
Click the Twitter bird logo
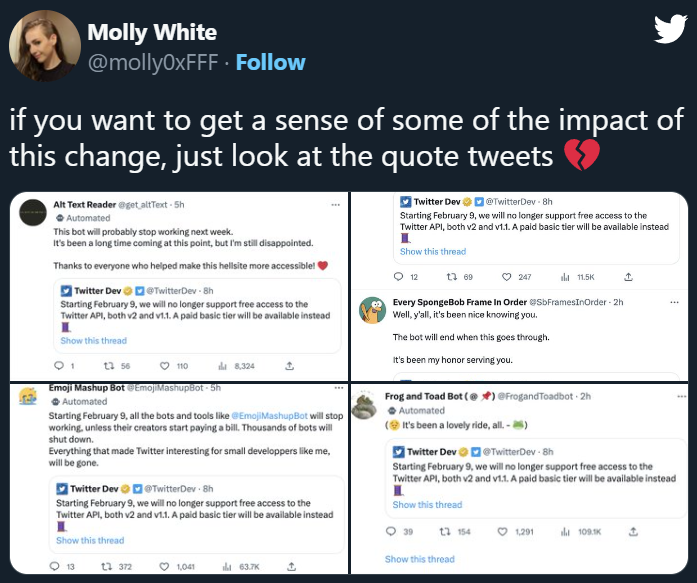[667, 31]
